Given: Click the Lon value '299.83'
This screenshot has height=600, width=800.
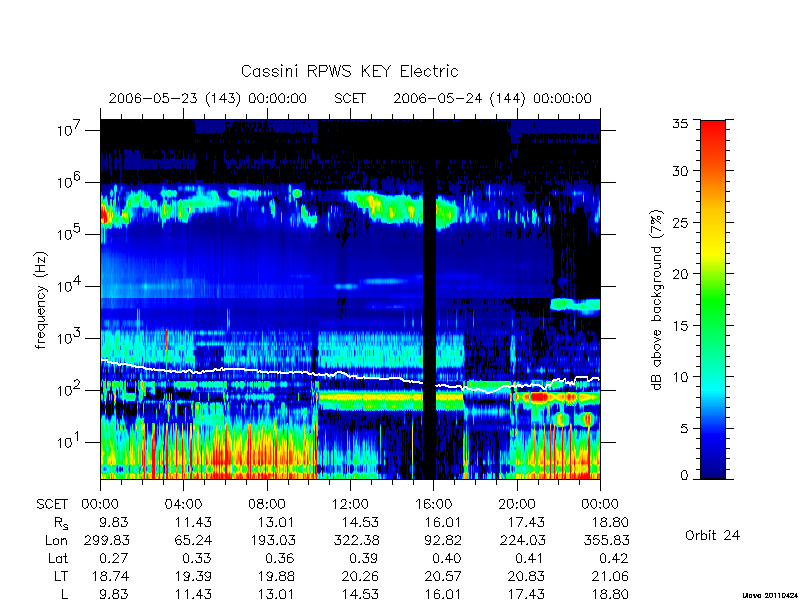Looking at the screenshot, I should (x=107, y=540).
